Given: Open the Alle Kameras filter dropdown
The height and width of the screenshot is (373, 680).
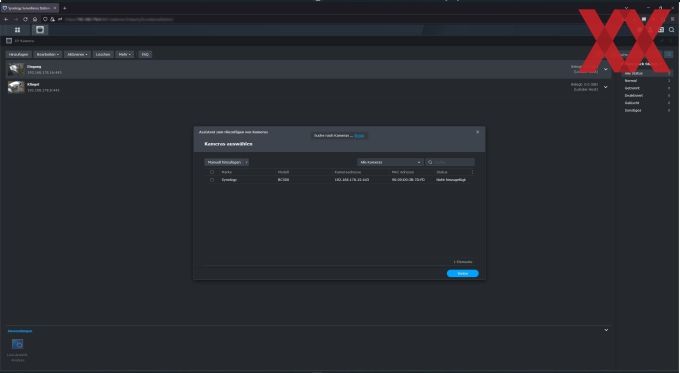Looking at the screenshot, I should [x=390, y=162].
